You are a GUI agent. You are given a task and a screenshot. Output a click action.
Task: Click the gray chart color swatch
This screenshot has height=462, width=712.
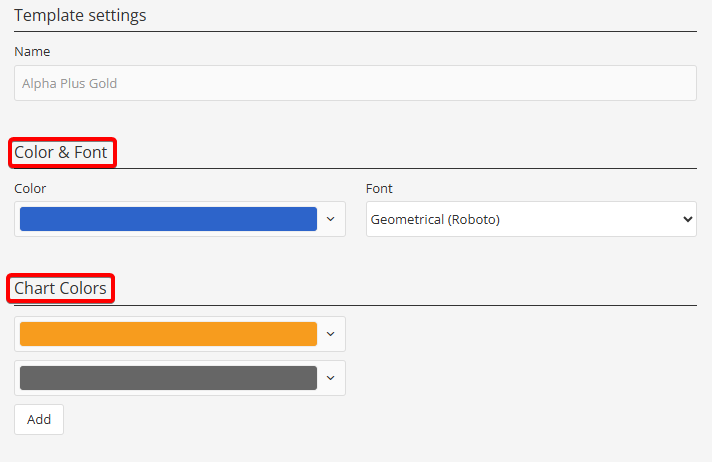168,378
